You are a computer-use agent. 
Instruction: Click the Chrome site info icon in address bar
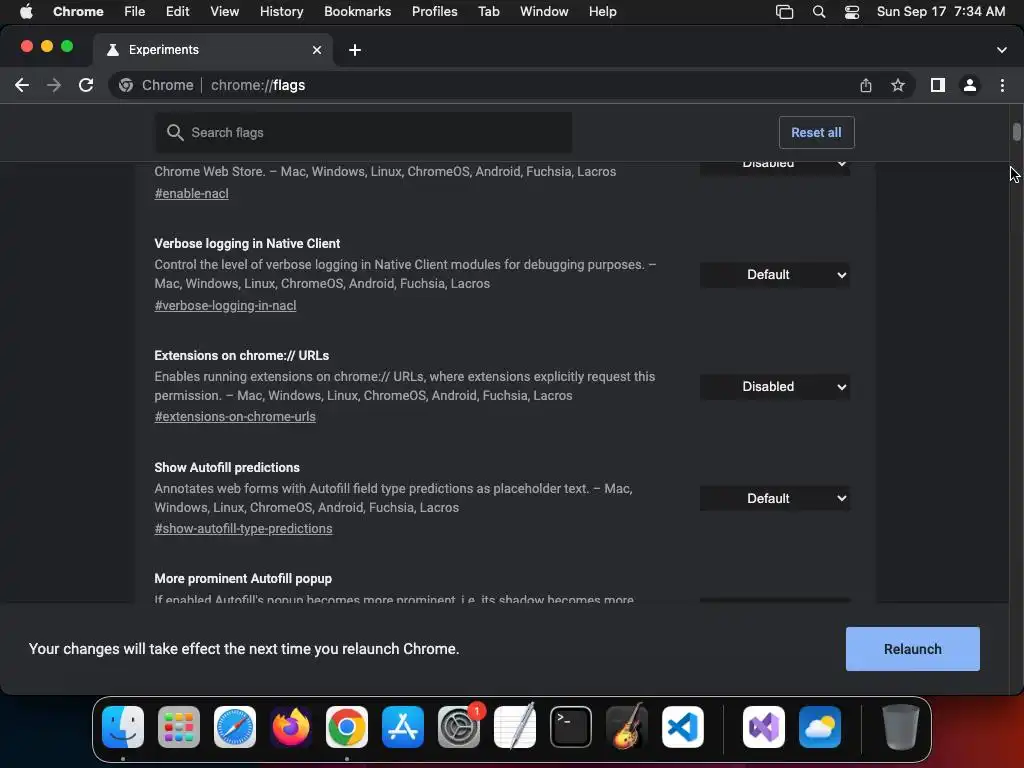[x=126, y=85]
